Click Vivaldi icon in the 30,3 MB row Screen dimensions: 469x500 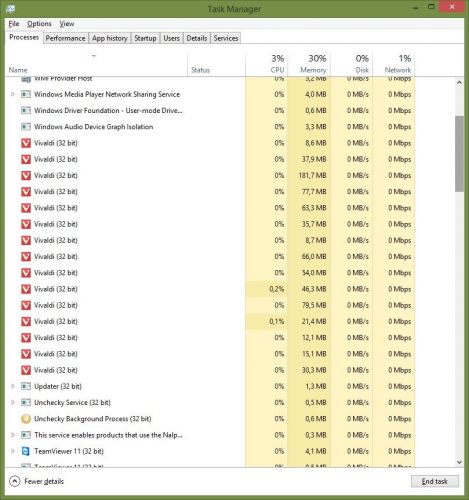coord(26,370)
